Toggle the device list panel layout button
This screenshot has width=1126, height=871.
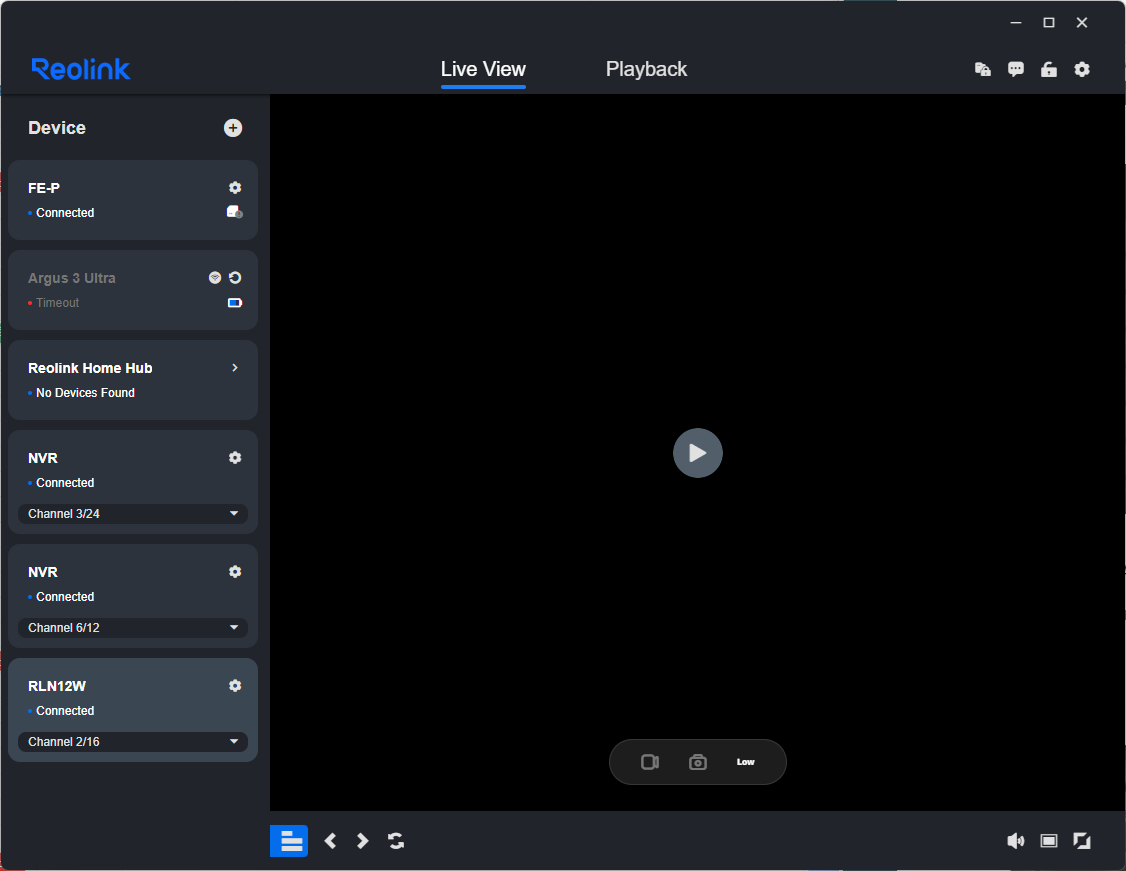[x=289, y=841]
